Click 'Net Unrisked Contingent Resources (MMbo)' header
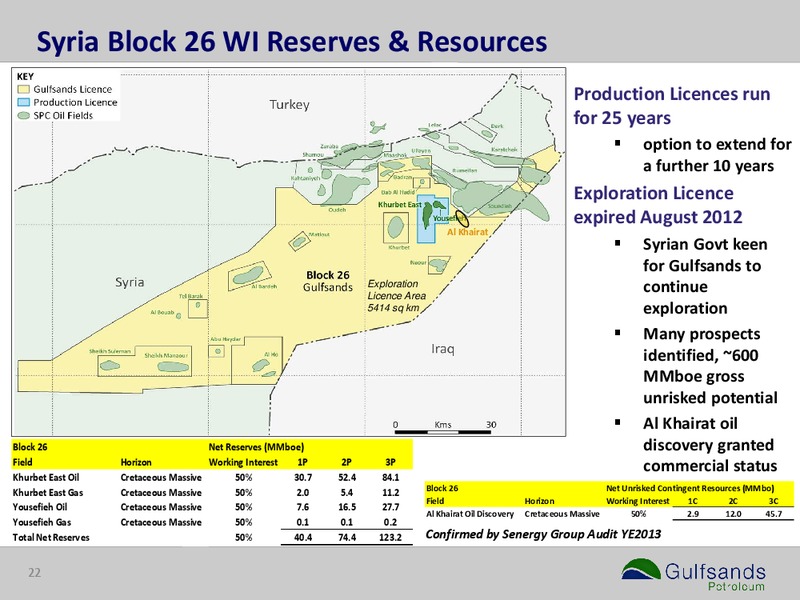This screenshot has width=800, height=600. pos(690,488)
